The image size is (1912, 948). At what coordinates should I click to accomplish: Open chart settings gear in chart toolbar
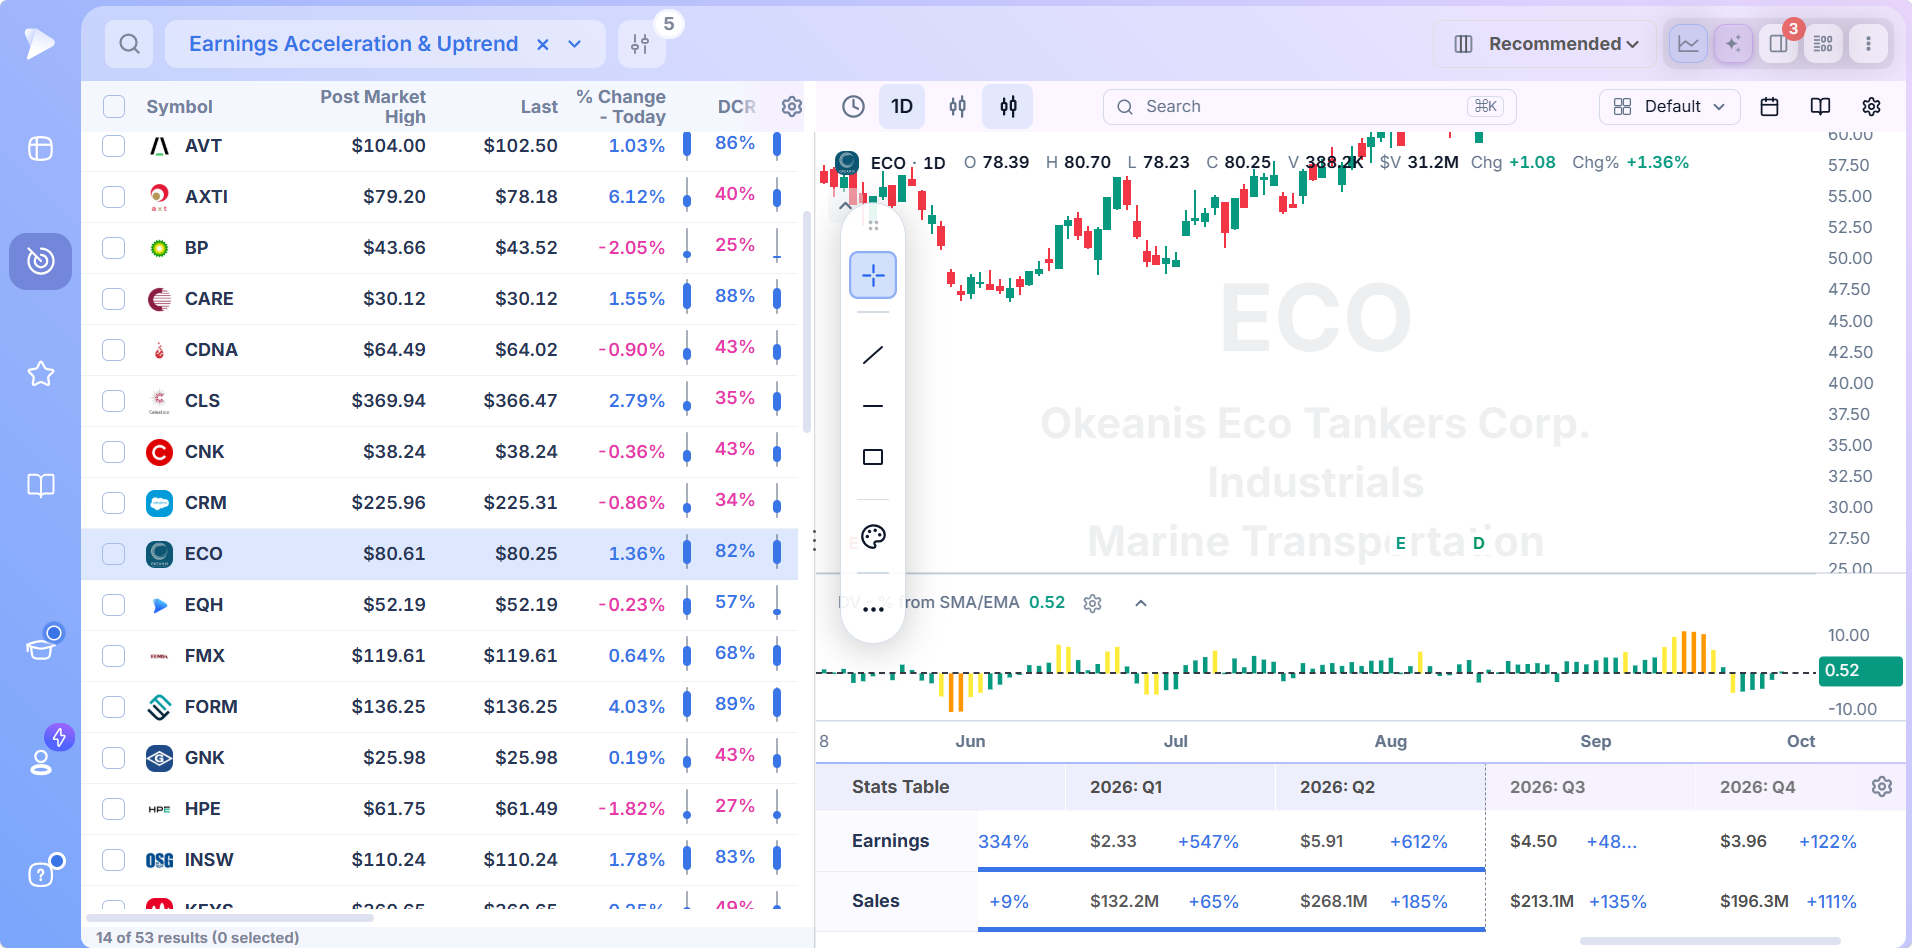(x=1872, y=106)
